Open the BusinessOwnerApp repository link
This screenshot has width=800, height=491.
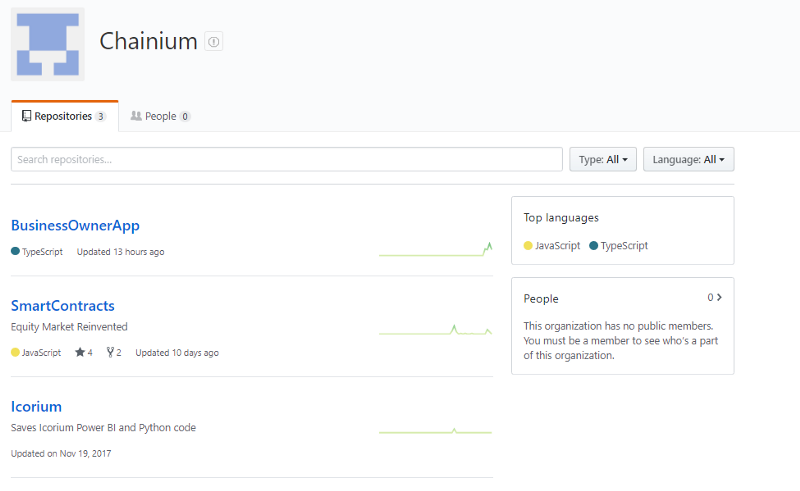pos(75,225)
